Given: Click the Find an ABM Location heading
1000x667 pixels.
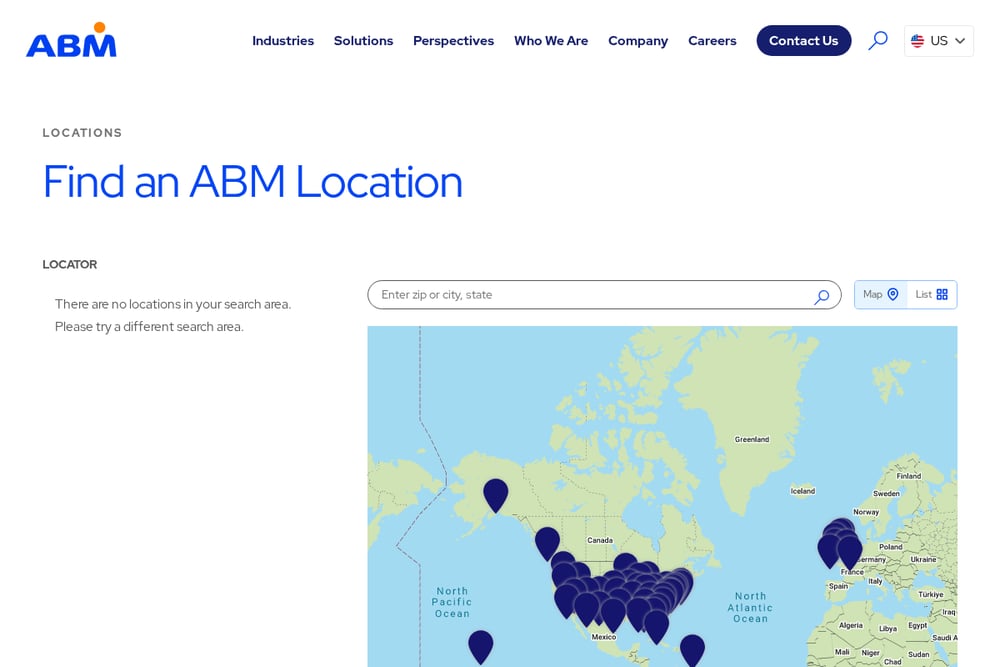Looking at the screenshot, I should tap(253, 182).
